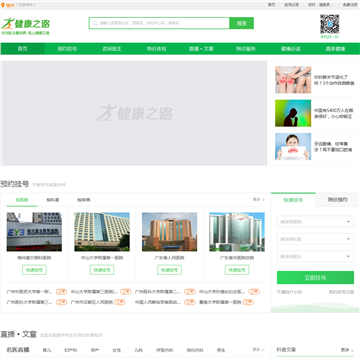This screenshot has height=360, width=360.
Task: Click 快速挂号 under 梅州爱尔眼科医院
Action: coord(34,270)
